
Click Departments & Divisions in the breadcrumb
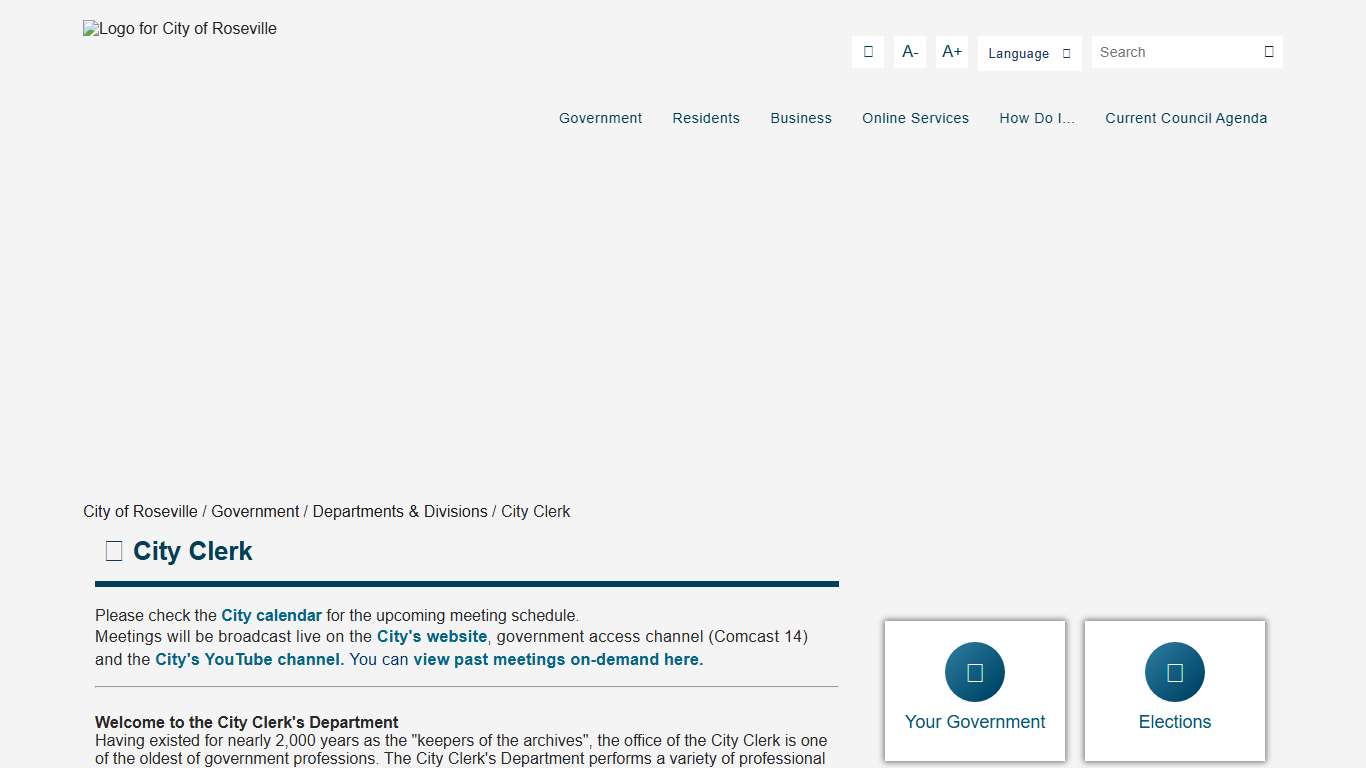(x=400, y=511)
